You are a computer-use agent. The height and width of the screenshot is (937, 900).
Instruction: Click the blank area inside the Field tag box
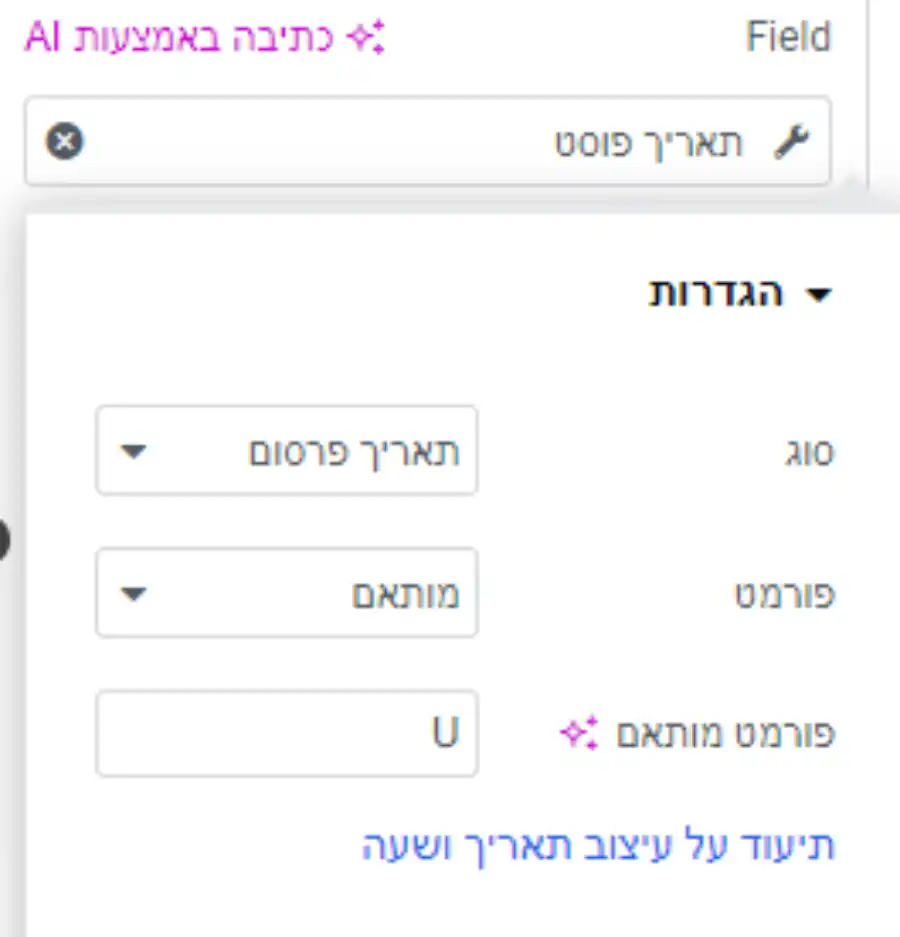pos(317,142)
